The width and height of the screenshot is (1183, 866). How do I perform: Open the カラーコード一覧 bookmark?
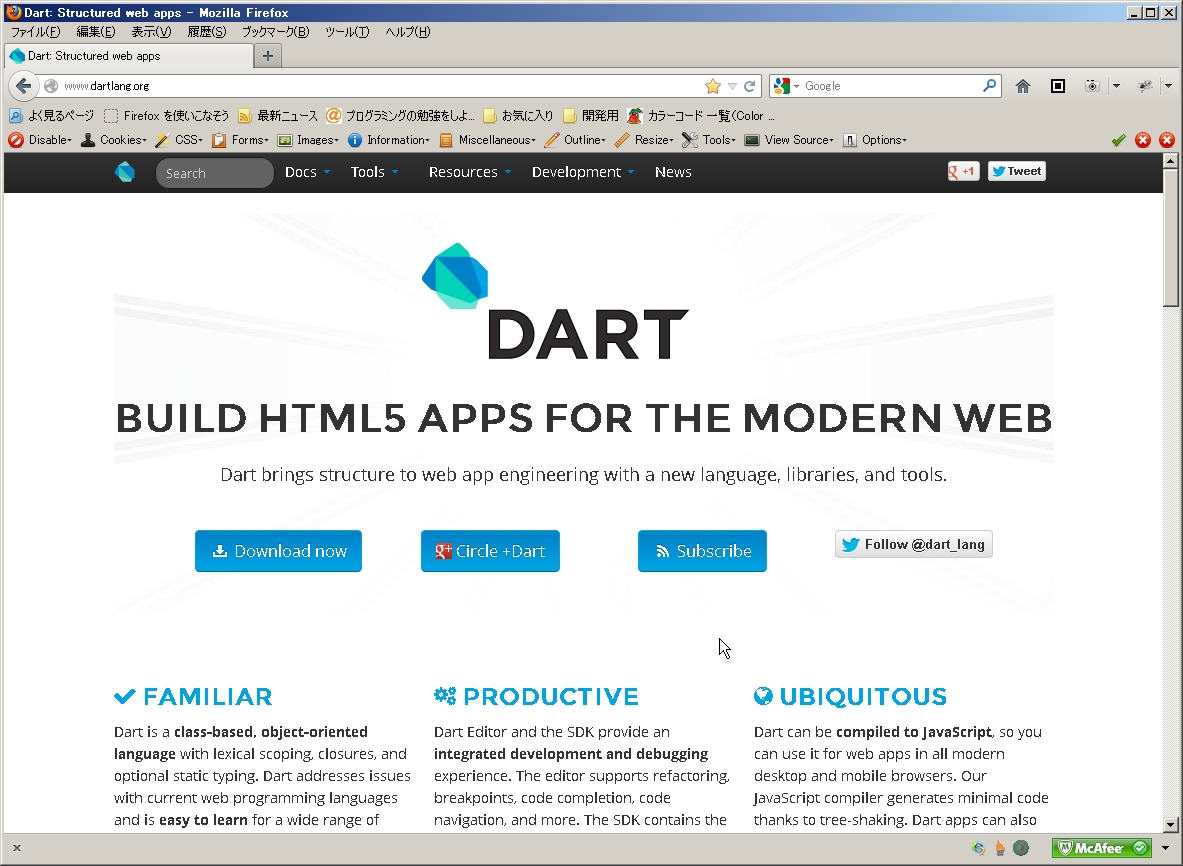point(701,115)
